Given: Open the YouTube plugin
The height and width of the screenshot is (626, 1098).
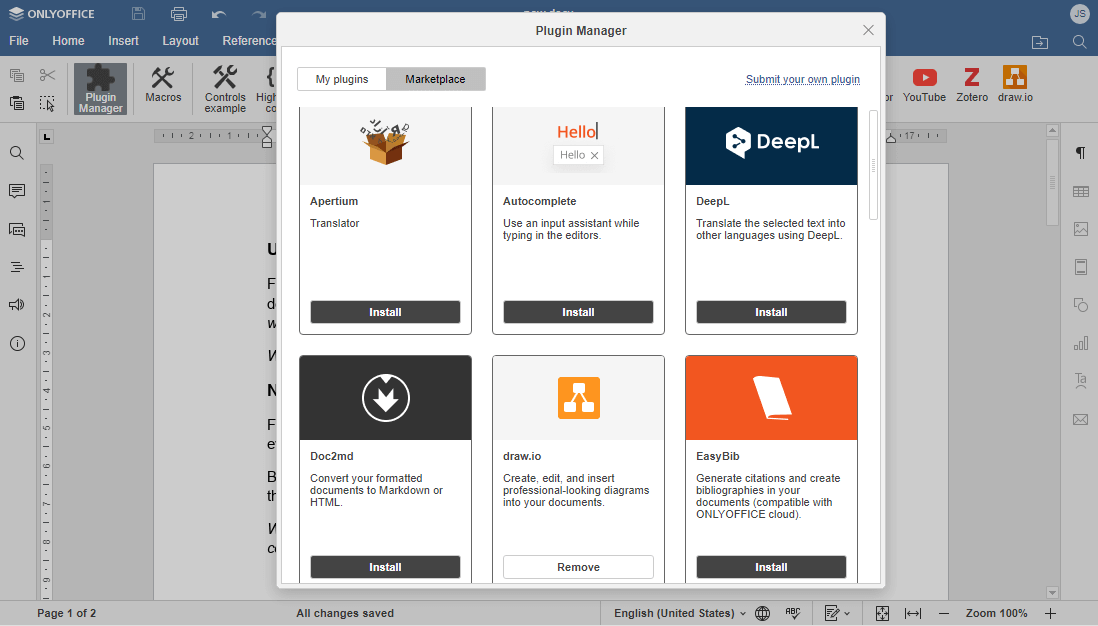Looking at the screenshot, I should (x=924, y=86).
